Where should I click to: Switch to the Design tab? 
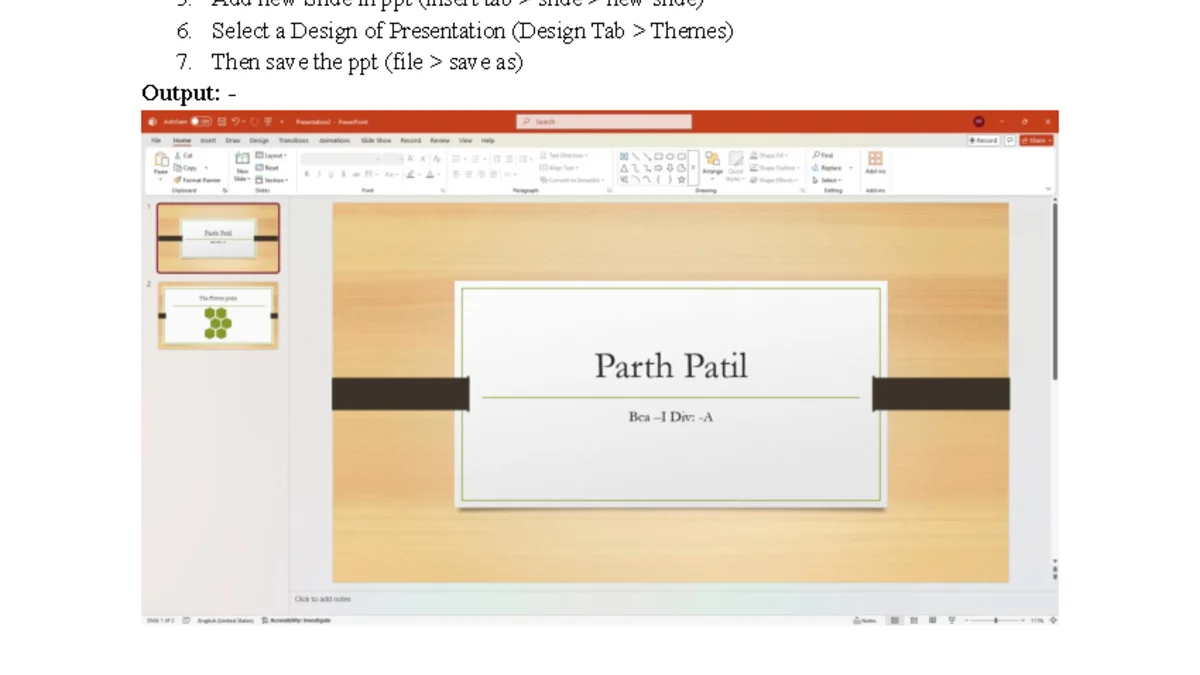tap(259, 141)
